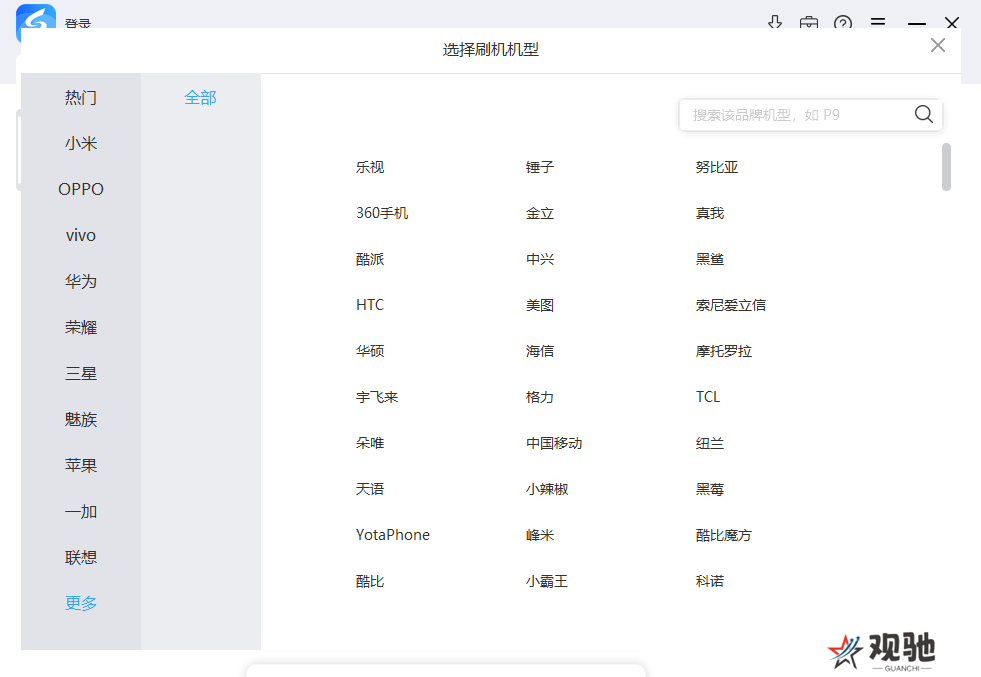Click the 华硕 brand

click(370, 351)
